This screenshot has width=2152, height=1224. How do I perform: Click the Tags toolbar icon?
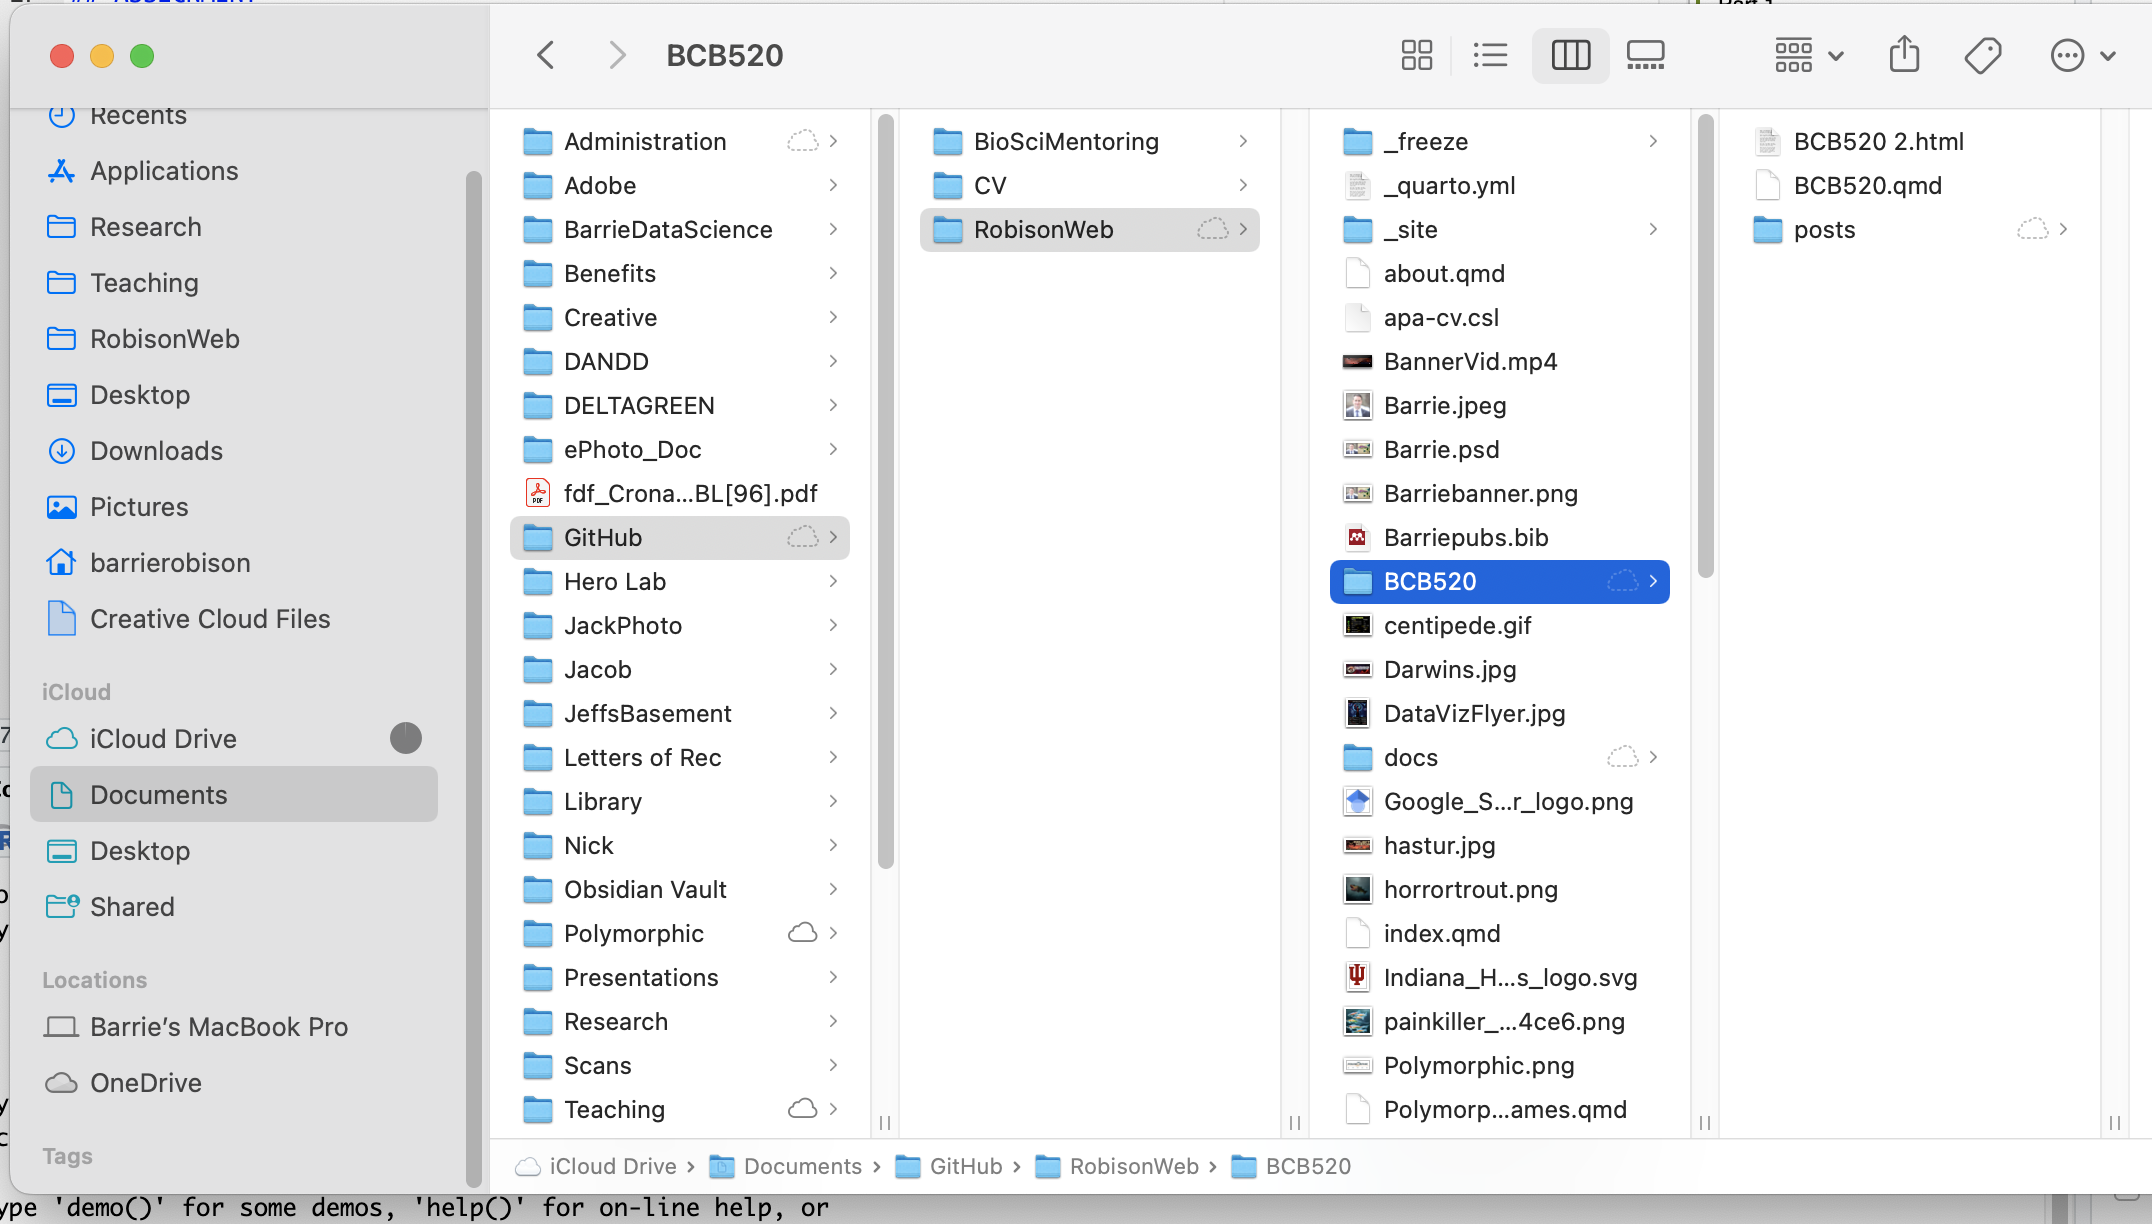1982,55
